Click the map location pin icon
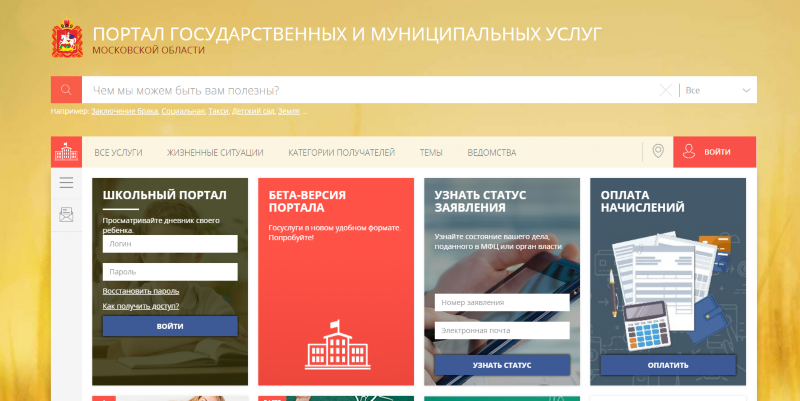Image resolution: width=800 pixels, height=401 pixels. point(657,152)
